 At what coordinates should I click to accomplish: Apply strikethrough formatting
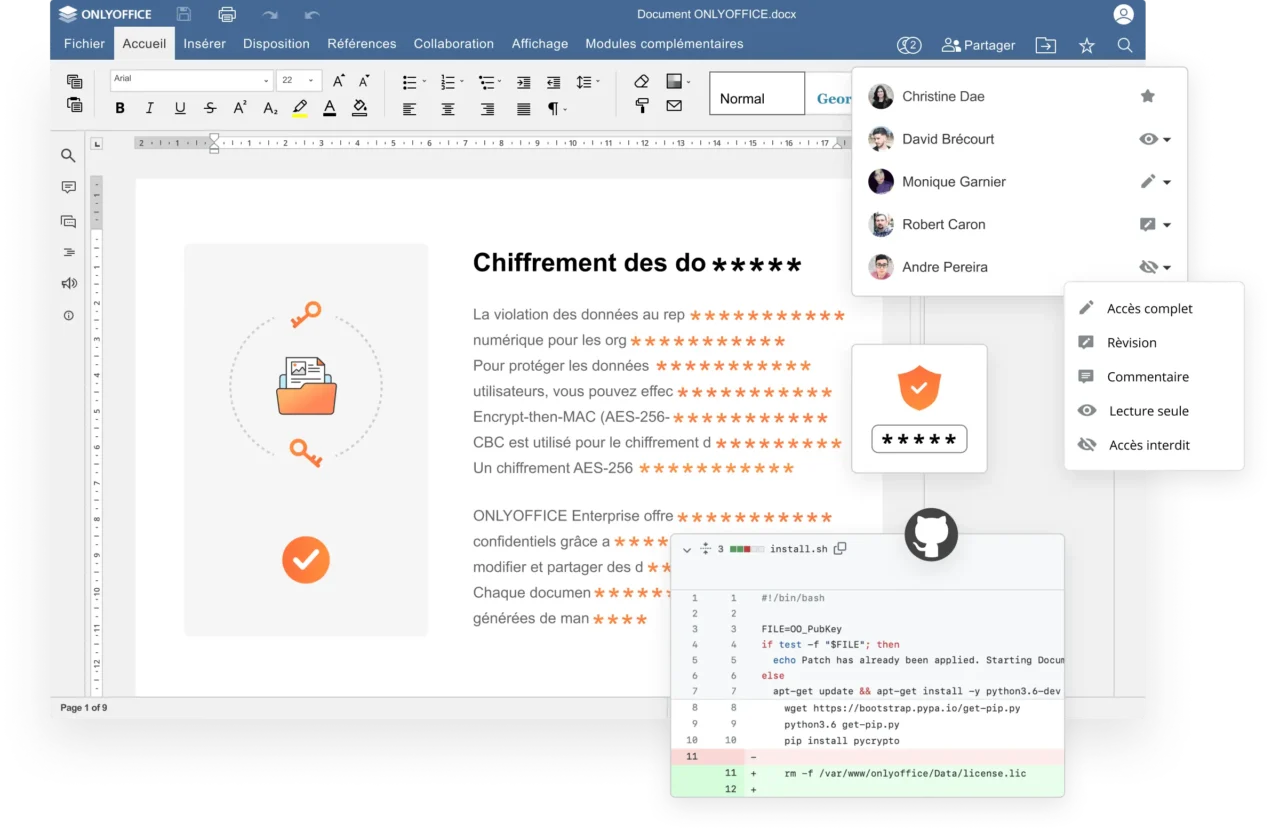point(210,108)
